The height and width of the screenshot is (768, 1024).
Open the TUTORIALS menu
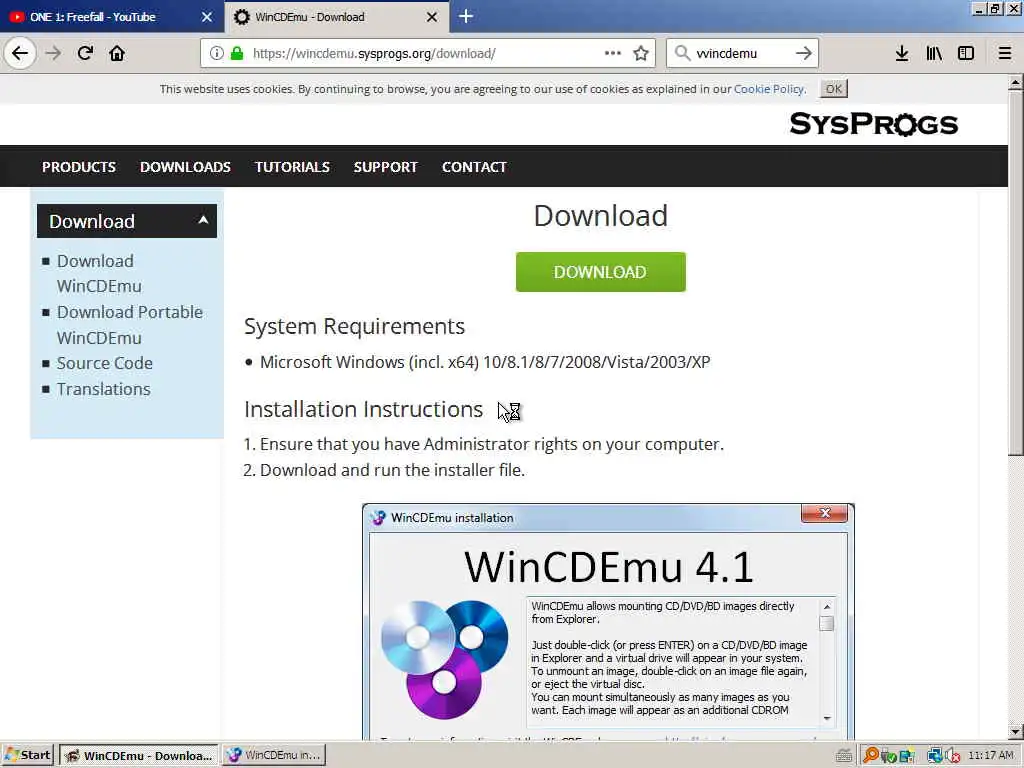292,167
